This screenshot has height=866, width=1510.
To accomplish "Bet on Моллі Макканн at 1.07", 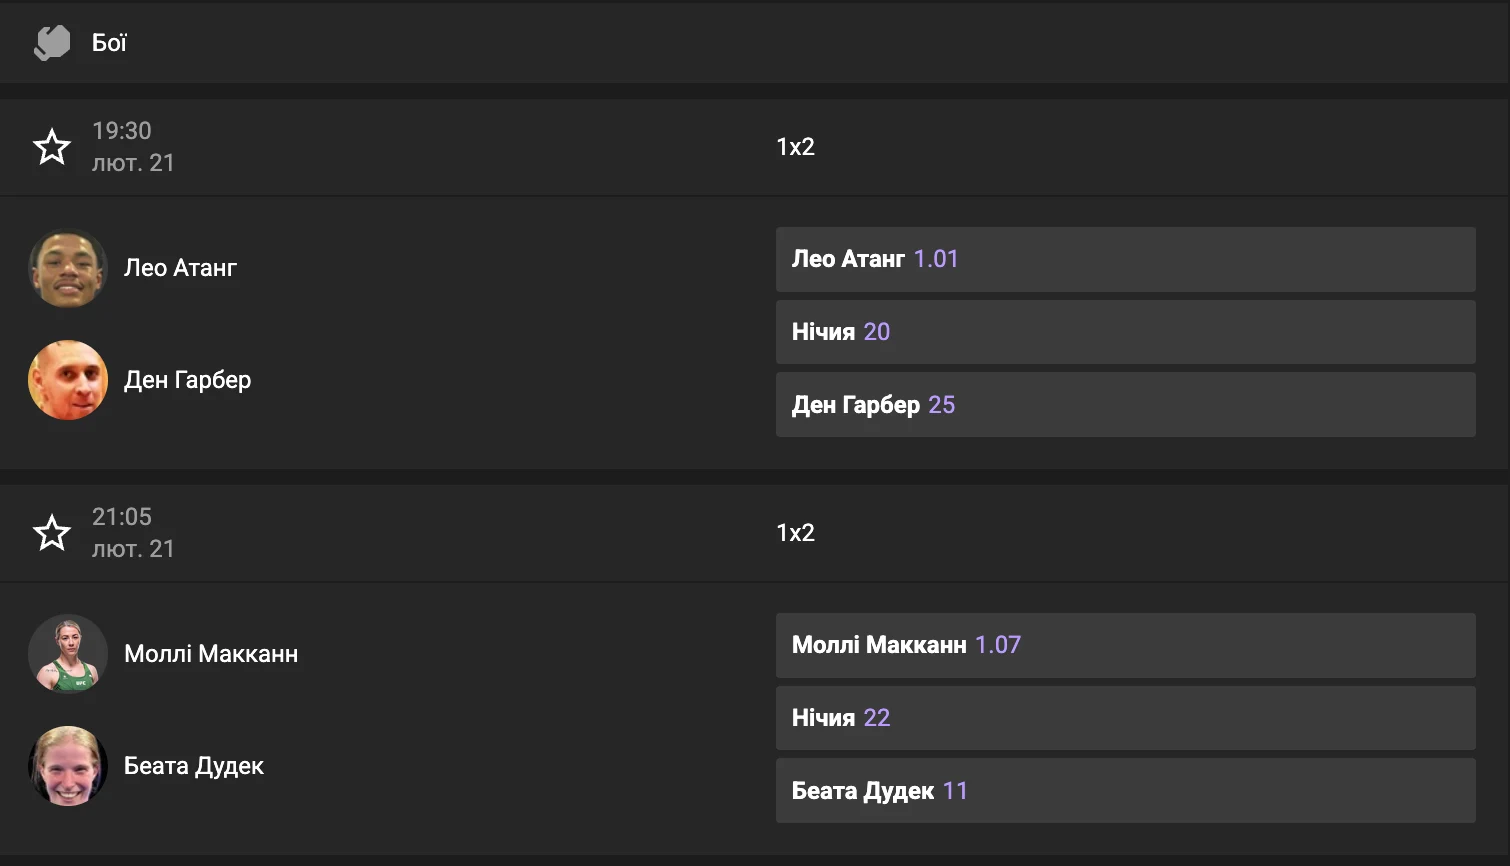I will 1125,646.
